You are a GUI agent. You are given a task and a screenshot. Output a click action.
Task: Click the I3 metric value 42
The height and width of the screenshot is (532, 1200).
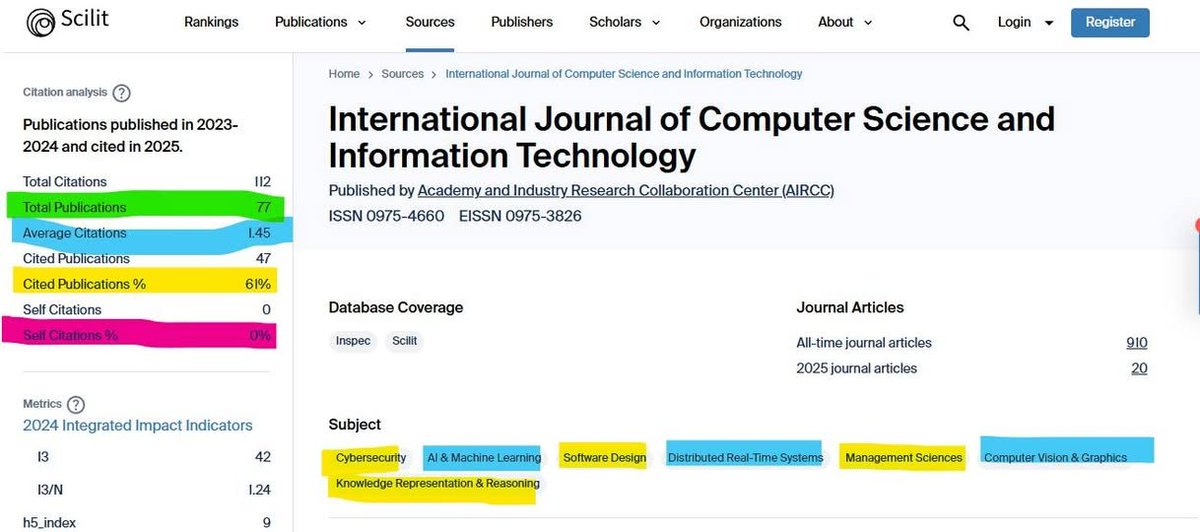point(263,457)
